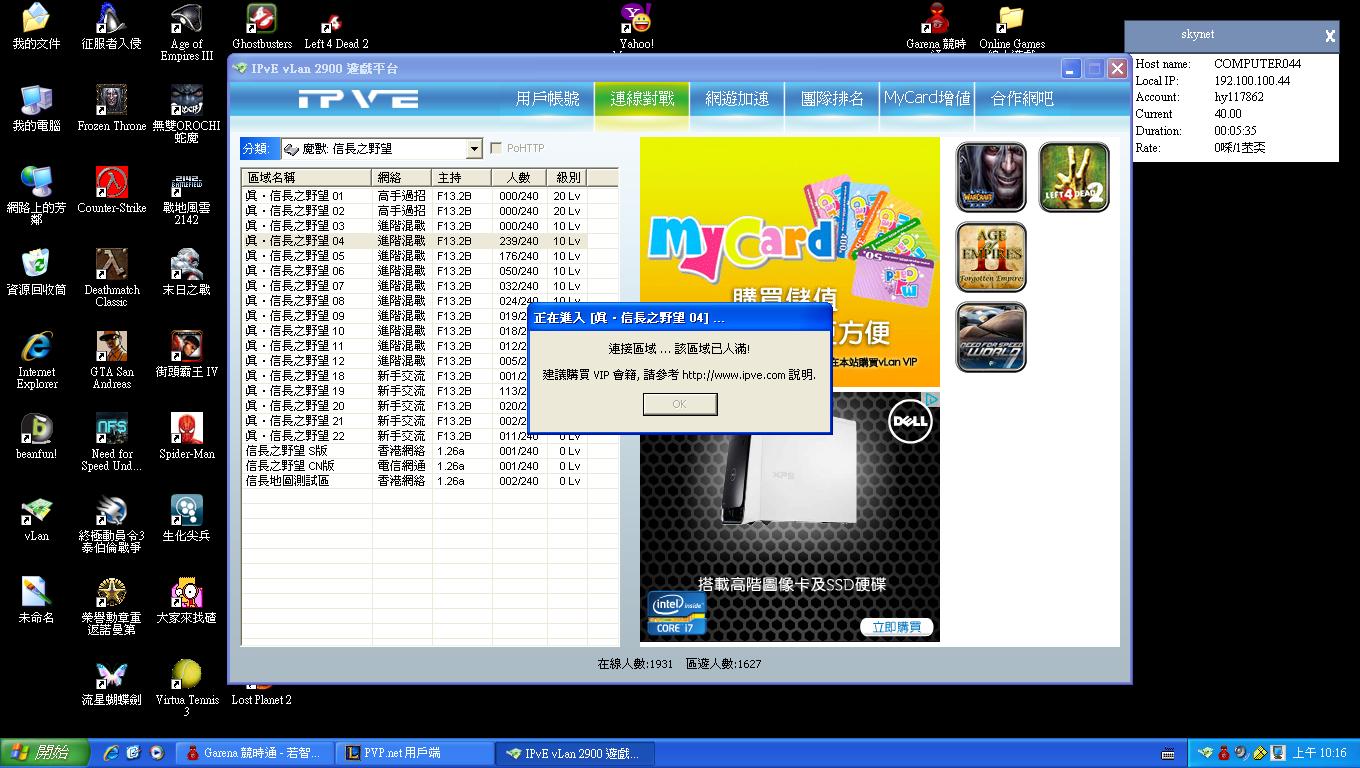Open the Left 4 Dead 2 game tile
Image resolution: width=1360 pixels, height=768 pixels.
(x=1074, y=177)
